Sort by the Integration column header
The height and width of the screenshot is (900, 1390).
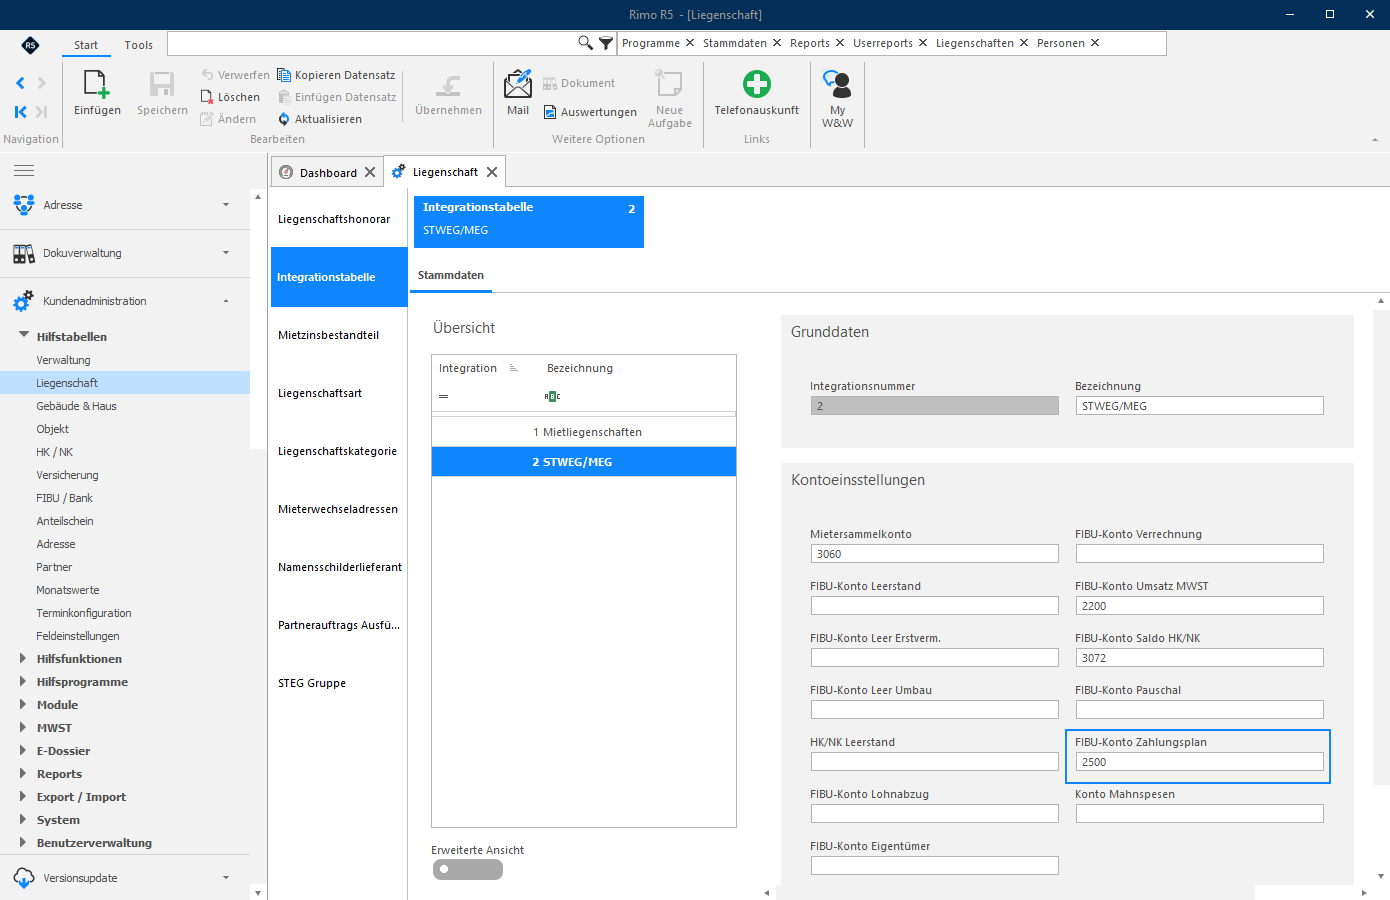click(x=468, y=368)
